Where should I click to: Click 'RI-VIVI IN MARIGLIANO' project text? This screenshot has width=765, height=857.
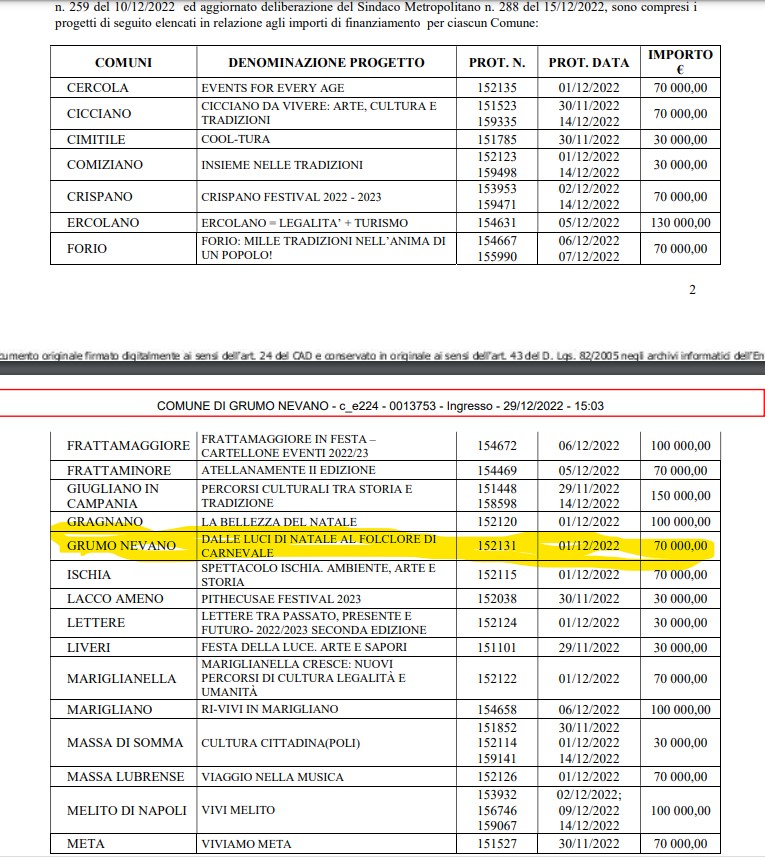pos(270,709)
